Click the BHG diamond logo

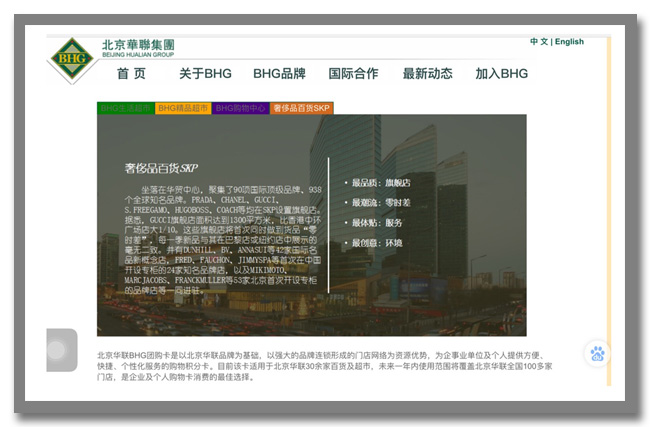point(72,59)
